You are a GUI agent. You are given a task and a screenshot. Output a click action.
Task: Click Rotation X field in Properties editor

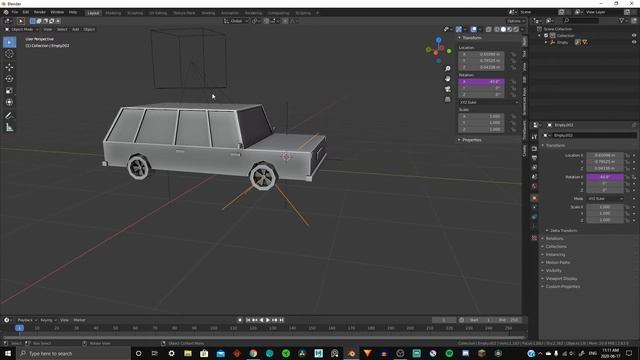[x=605, y=177]
